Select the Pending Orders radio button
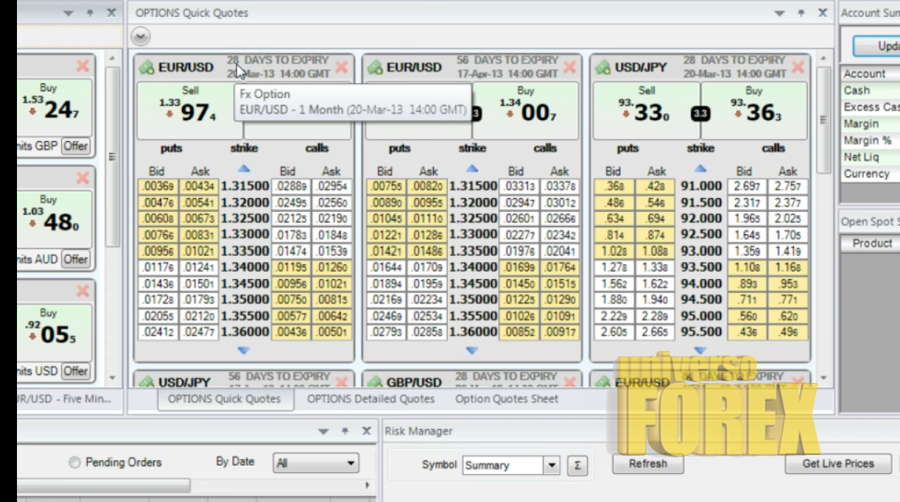Screen dimensions: 900x502 coord(75,463)
